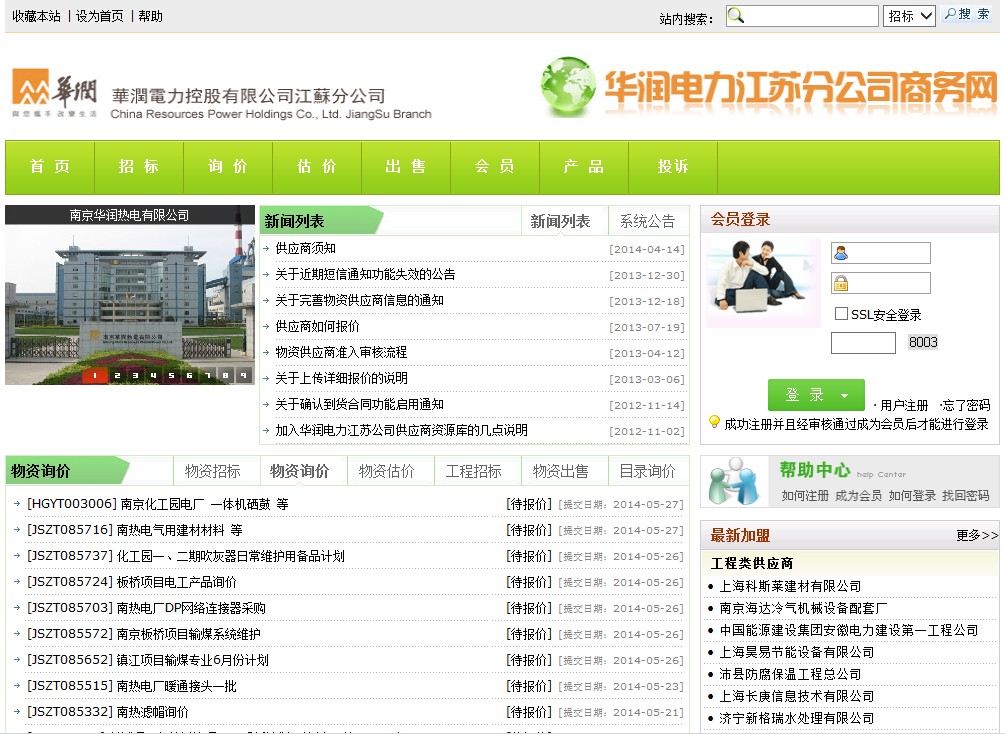Screen dimensions: 1005x734
Task: Click the 收藏本站 link
Action: click(x=37, y=16)
